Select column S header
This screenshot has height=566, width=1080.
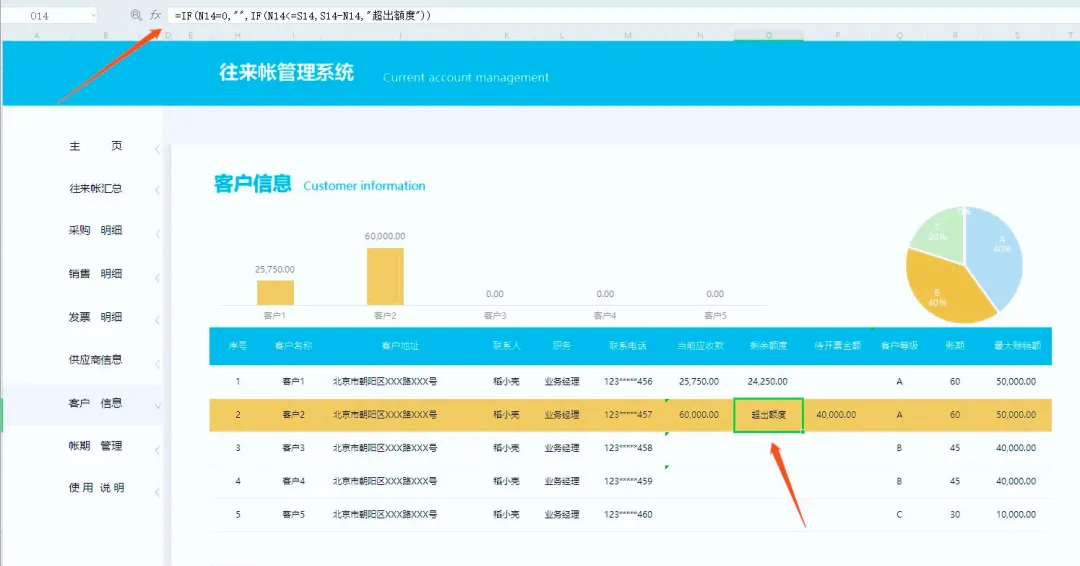[1017, 35]
